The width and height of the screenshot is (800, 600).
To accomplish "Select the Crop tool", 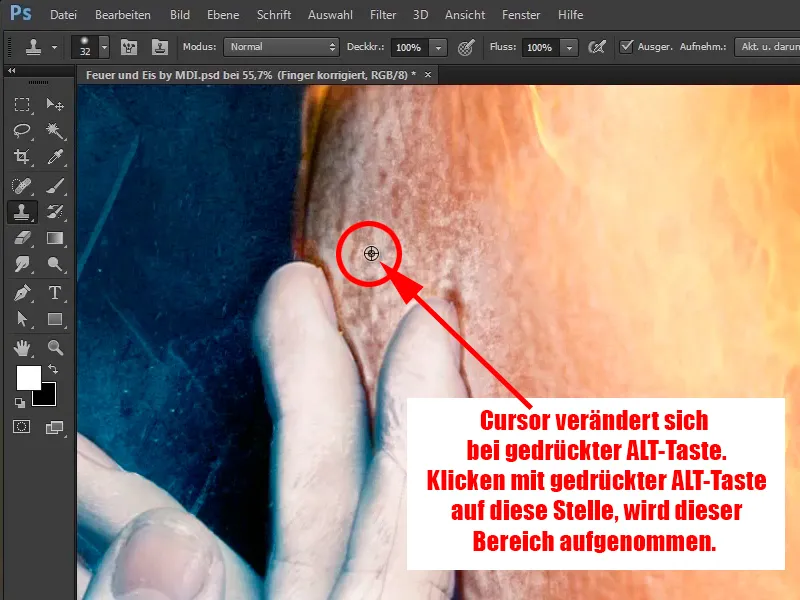I will point(21,157).
